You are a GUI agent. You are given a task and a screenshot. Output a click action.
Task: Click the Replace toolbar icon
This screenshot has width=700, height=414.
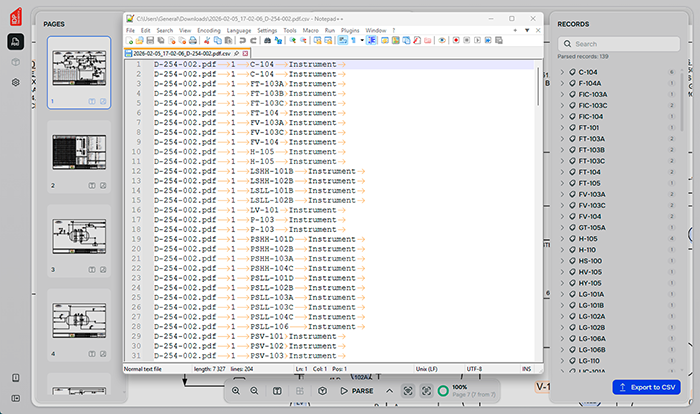278,41
